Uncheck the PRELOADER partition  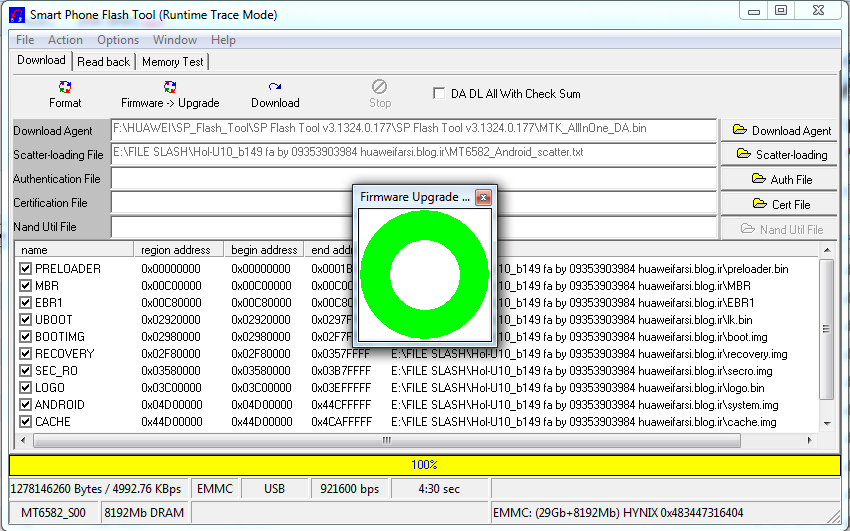(25, 268)
